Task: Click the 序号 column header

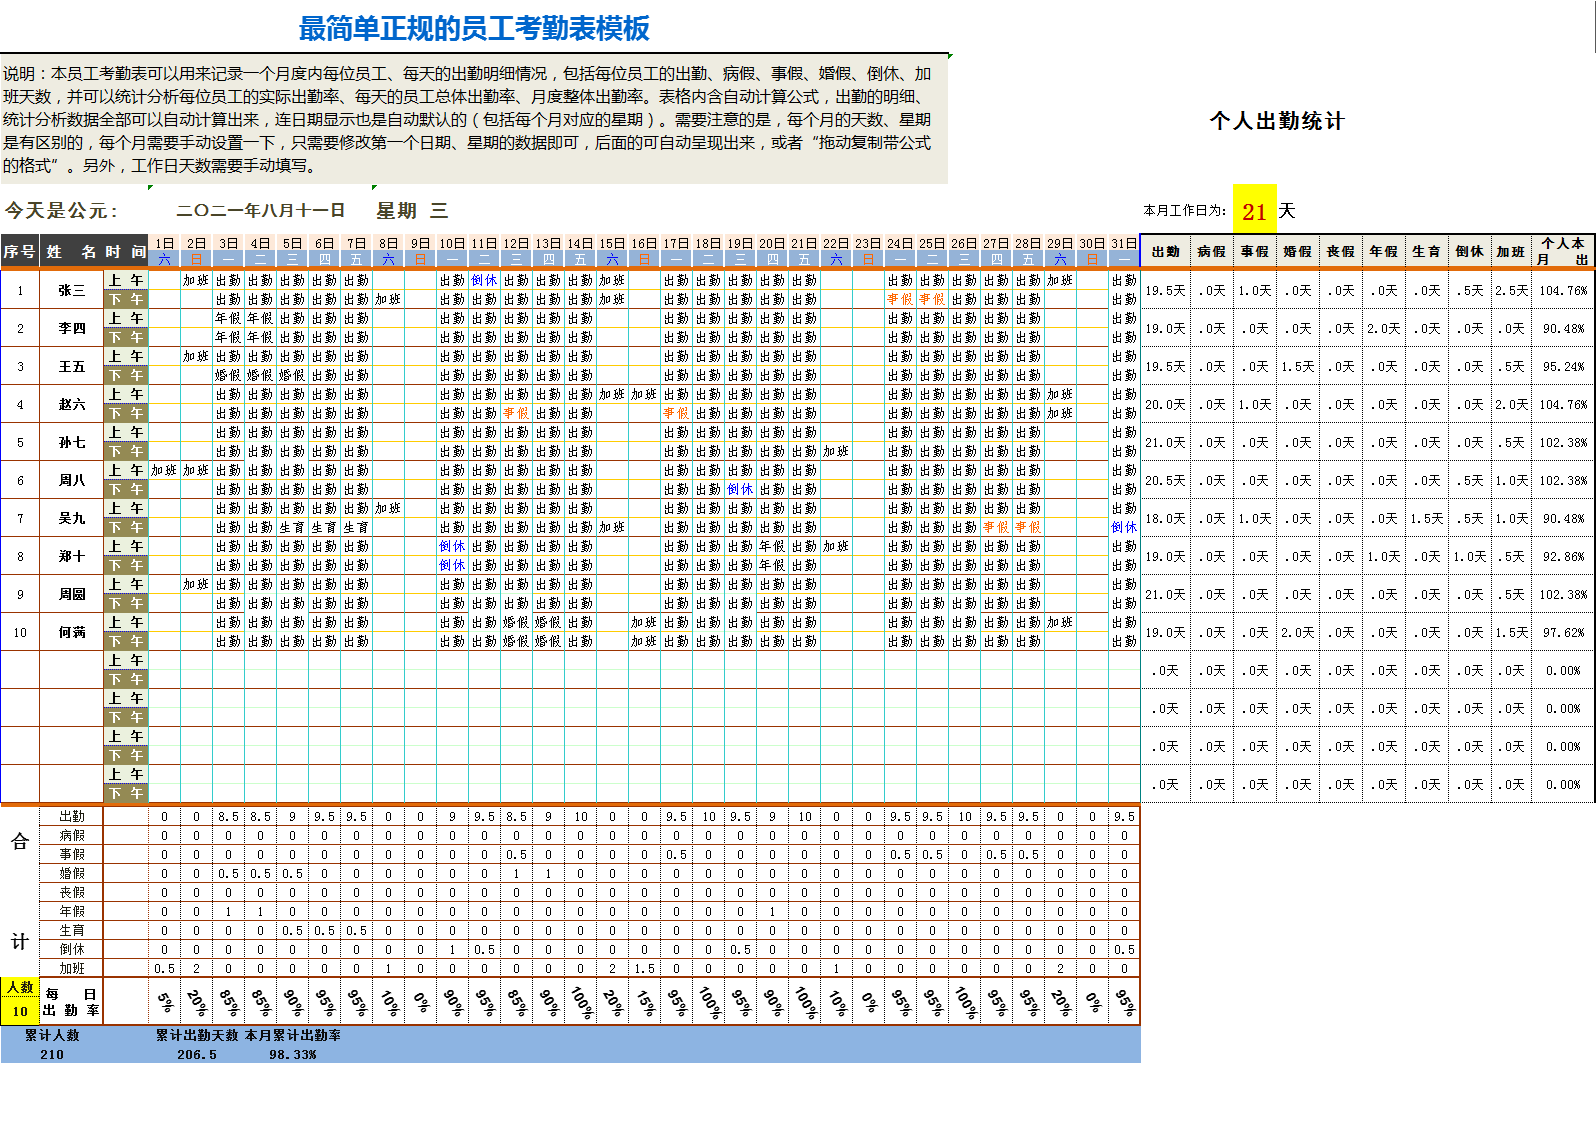Action: [x=20, y=252]
